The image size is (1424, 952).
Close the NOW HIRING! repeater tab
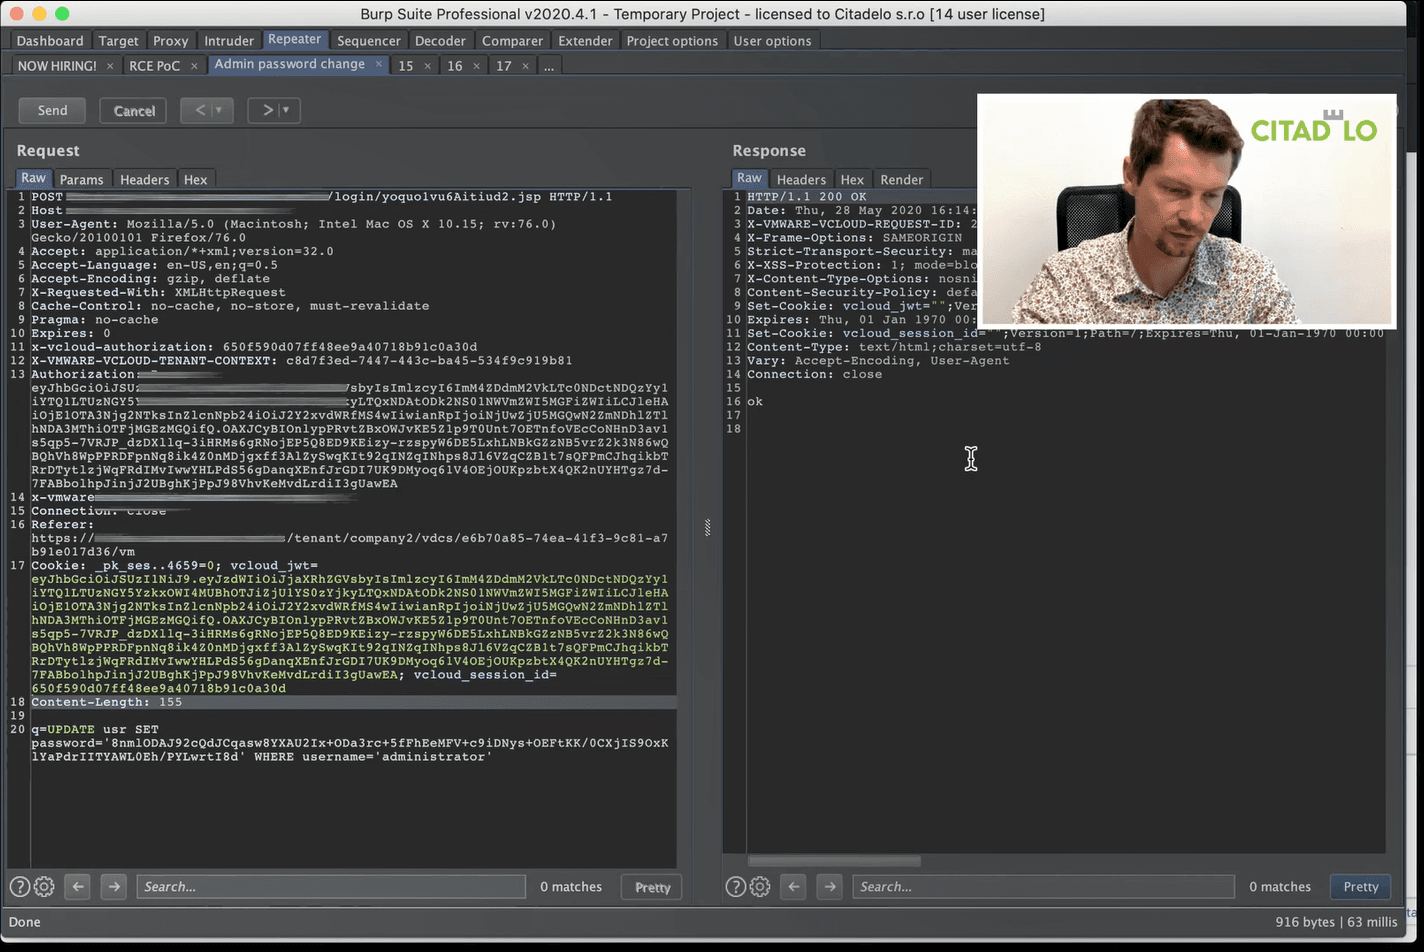[110, 66]
